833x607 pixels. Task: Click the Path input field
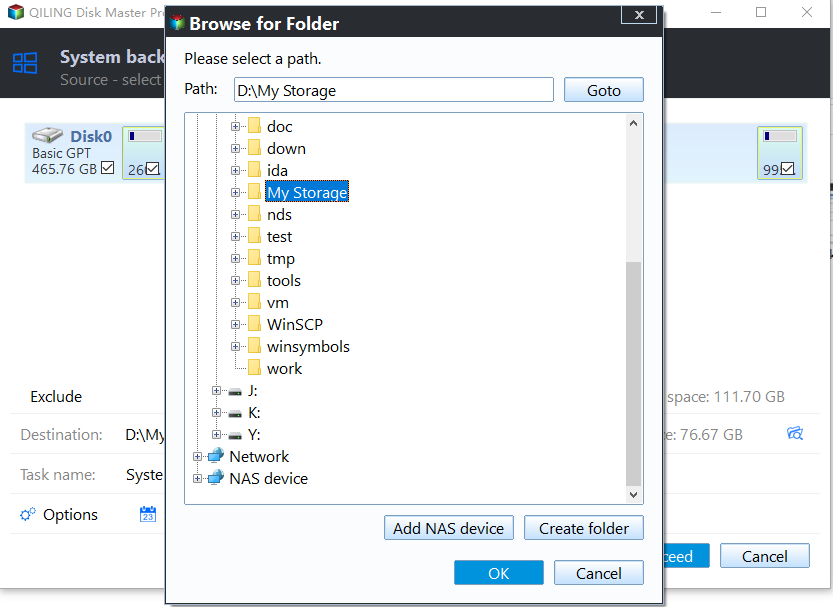point(394,90)
